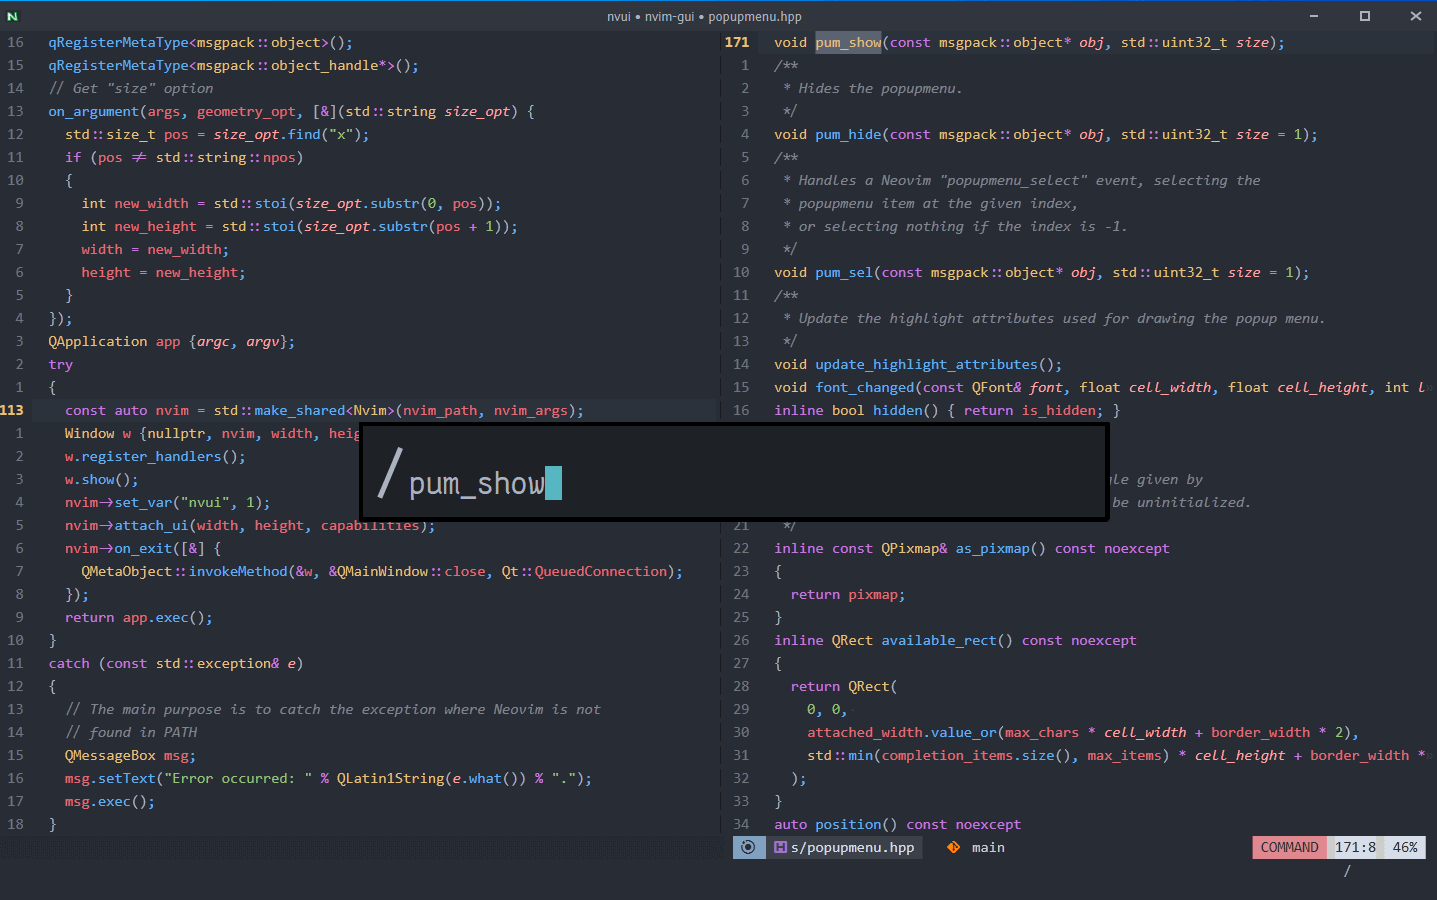Click the font_changed function name
The width and height of the screenshot is (1437, 900).
pyautogui.click(x=865, y=387)
